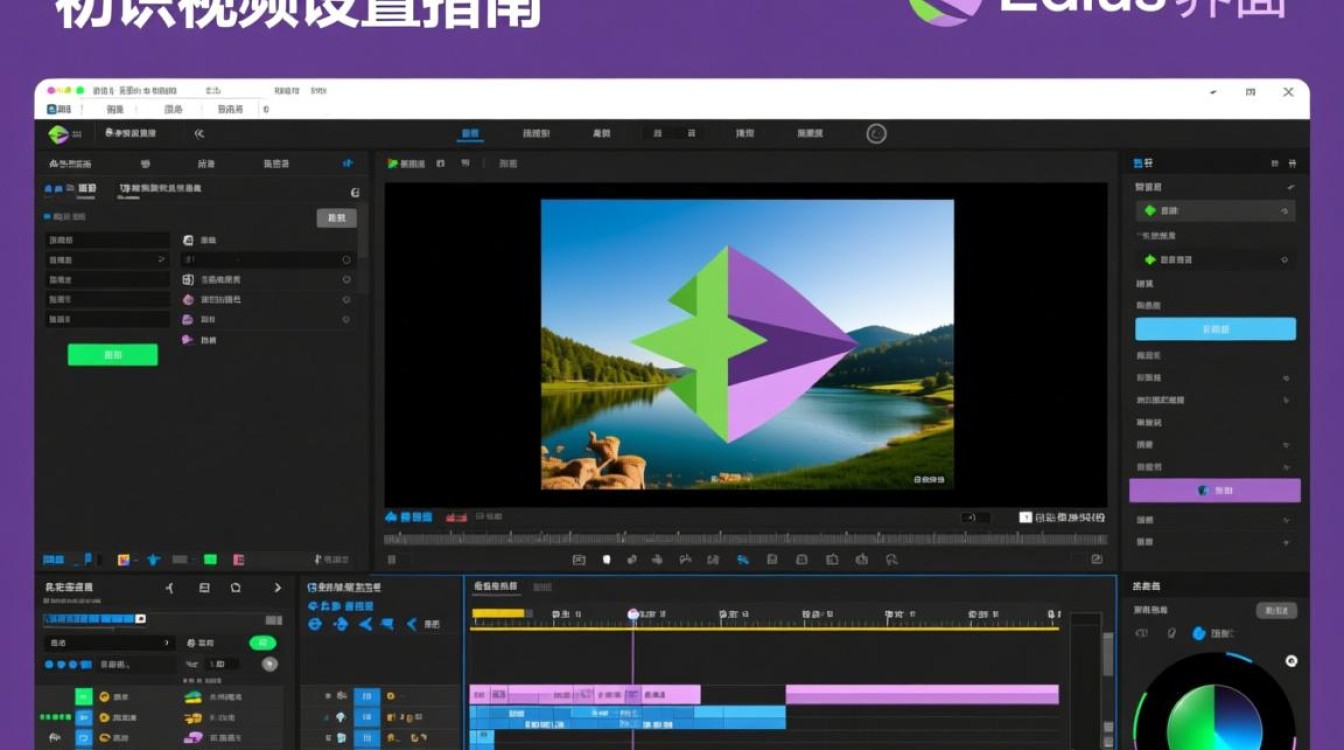Select the dim inactive tab above the timeline ruler
Viewport: 1344px width, 750px height.
(542, 587)
